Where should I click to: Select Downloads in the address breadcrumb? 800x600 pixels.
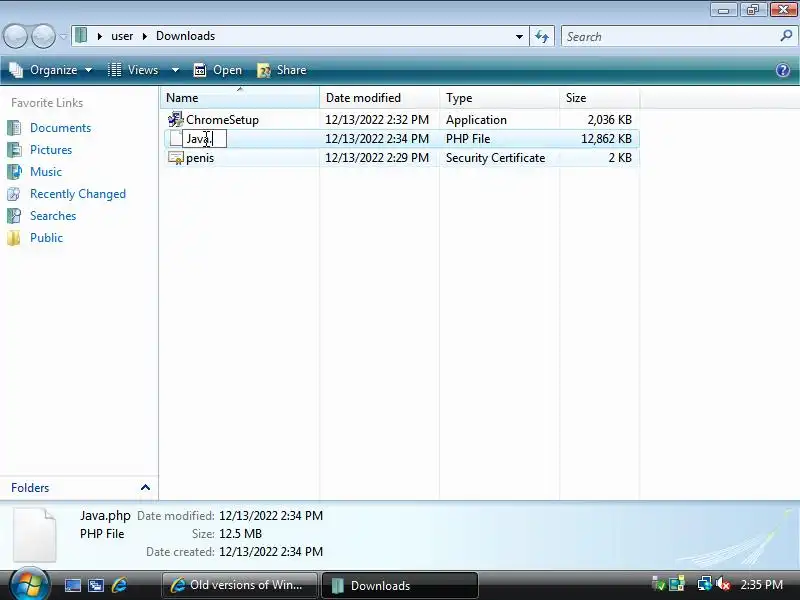pos(186,36)
